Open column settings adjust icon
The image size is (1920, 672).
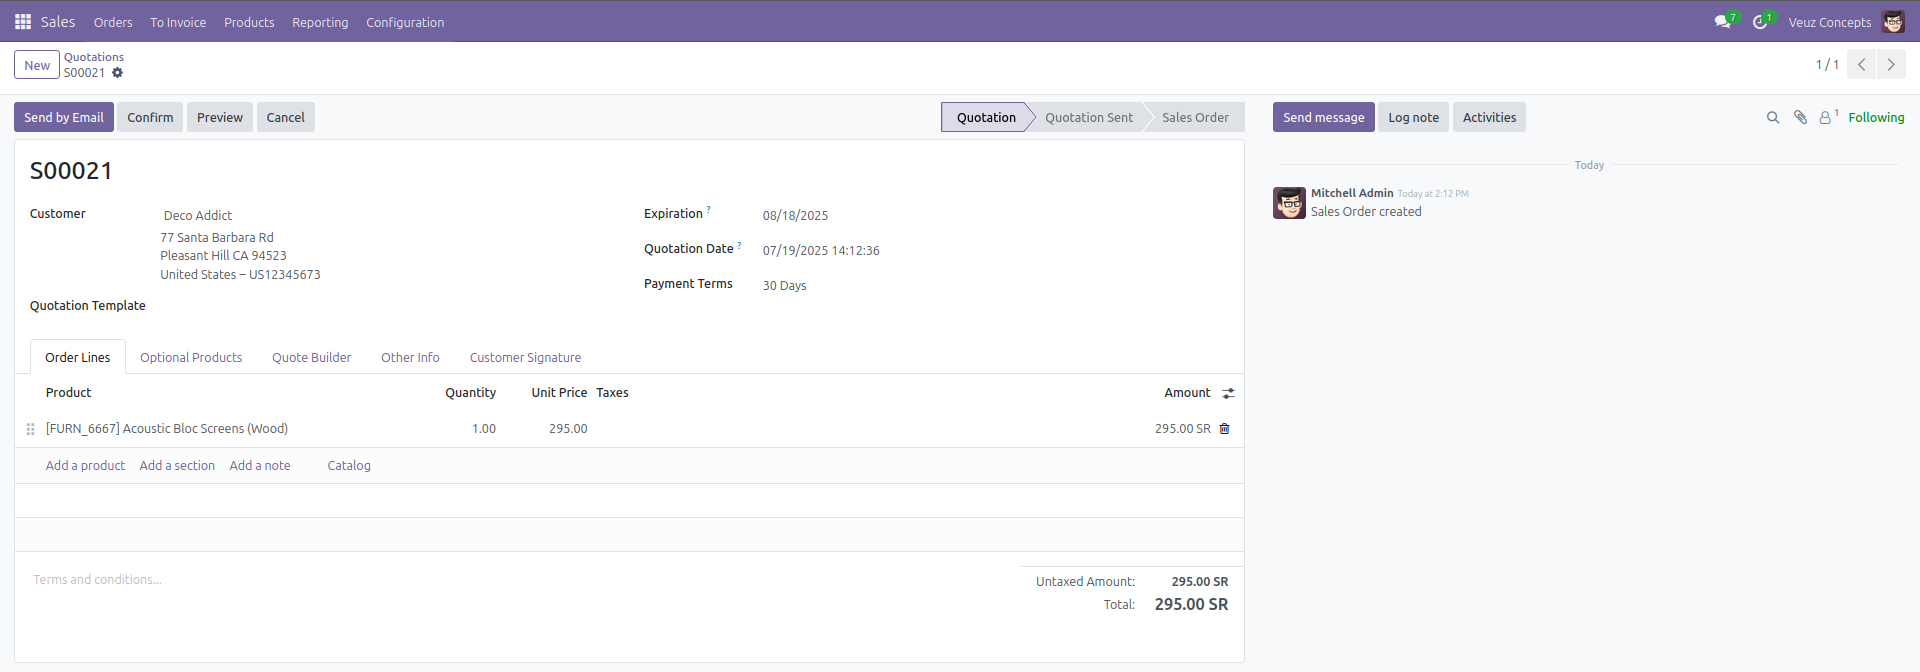coord(1228,394)
